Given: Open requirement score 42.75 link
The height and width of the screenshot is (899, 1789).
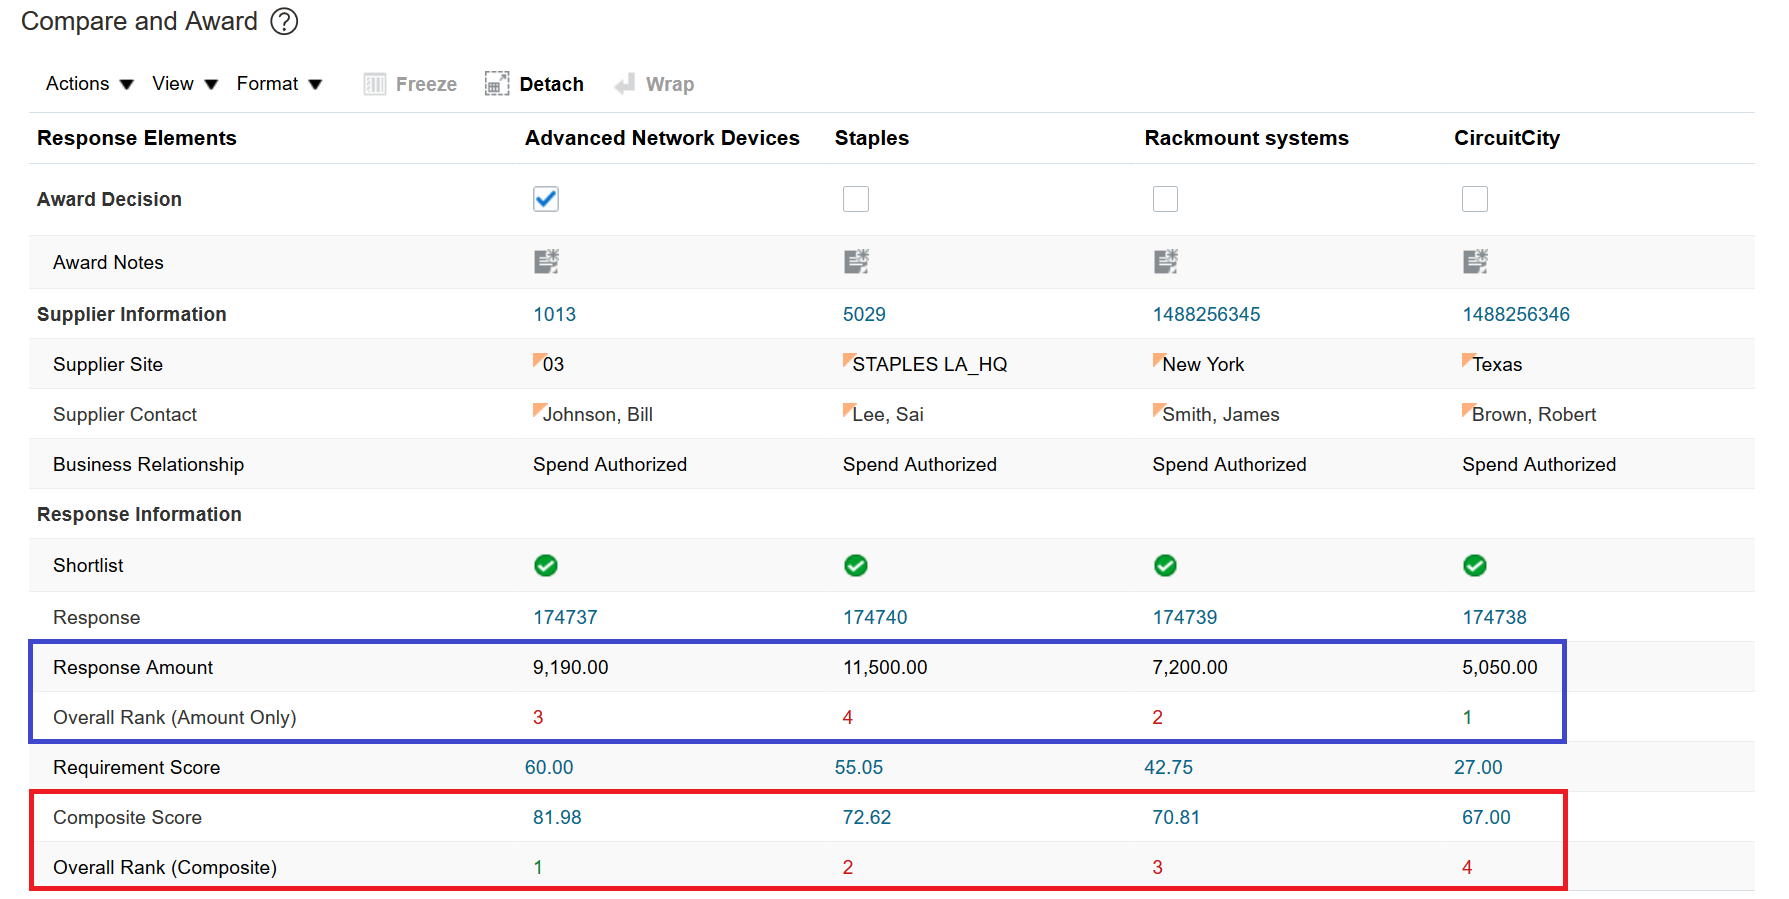Looking at the screenshot, I should (x=1169, y=767).
